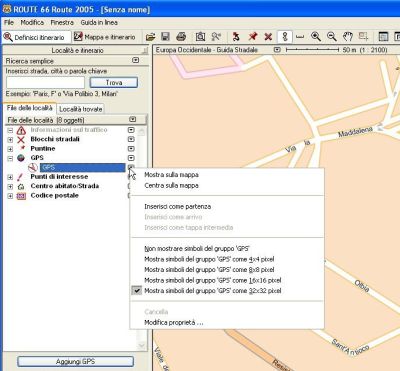Switch to the Località trovate tab
Screen dimensions: 400x371
81,109
